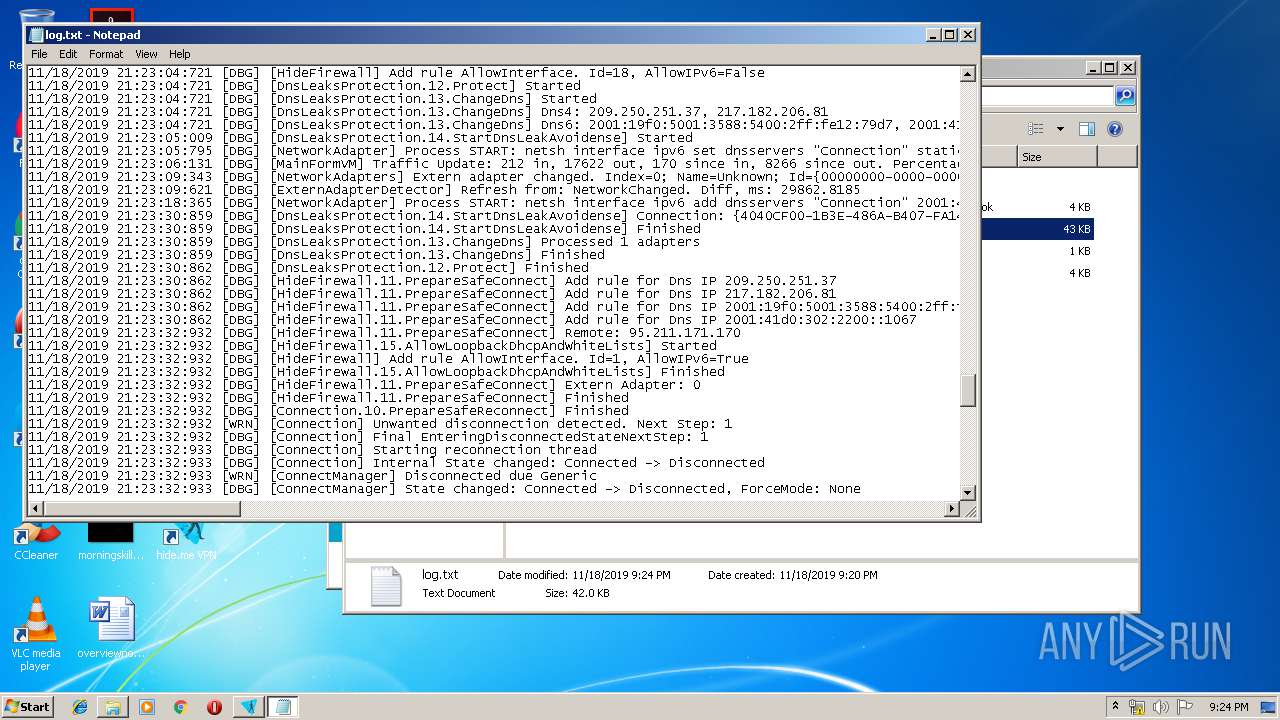
Task: Click the vertical scrollbar thumb in Notepad
Action: coord(968,390)
